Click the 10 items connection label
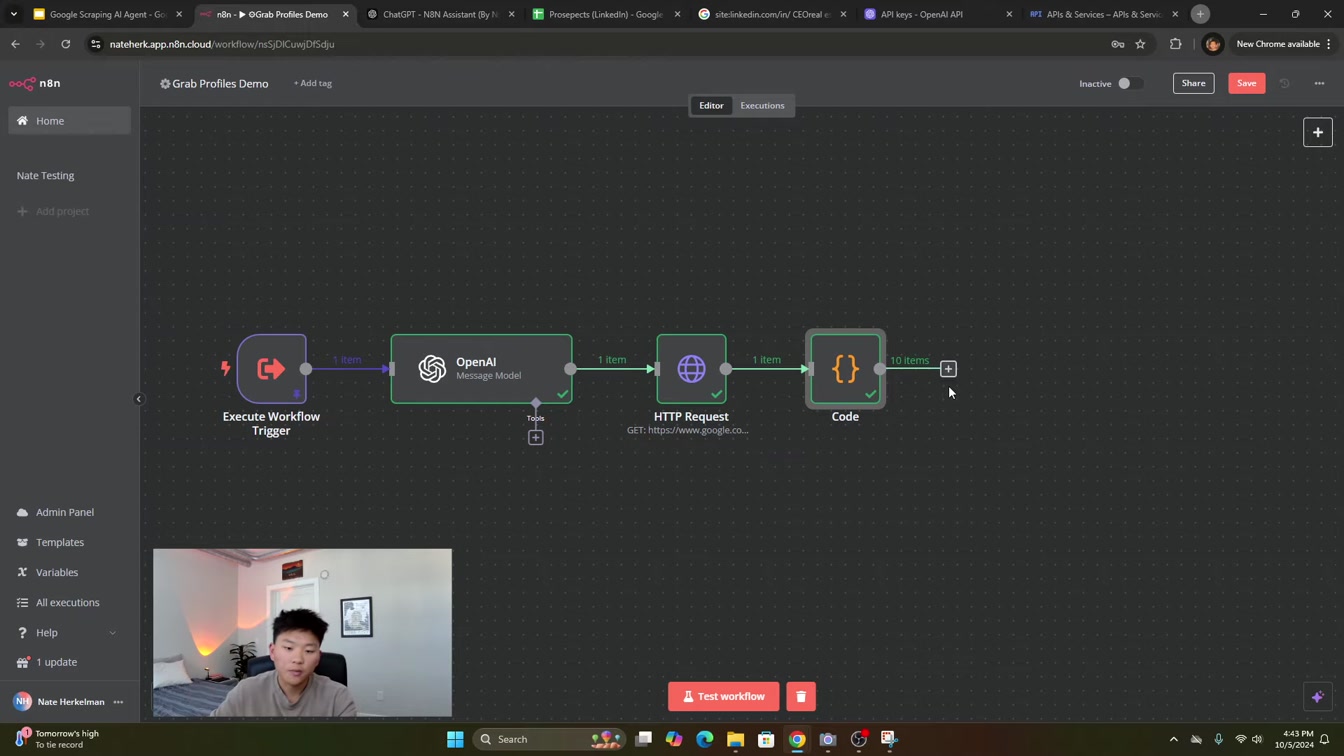This screenshot has width=1344, height=756. point(909,361)
